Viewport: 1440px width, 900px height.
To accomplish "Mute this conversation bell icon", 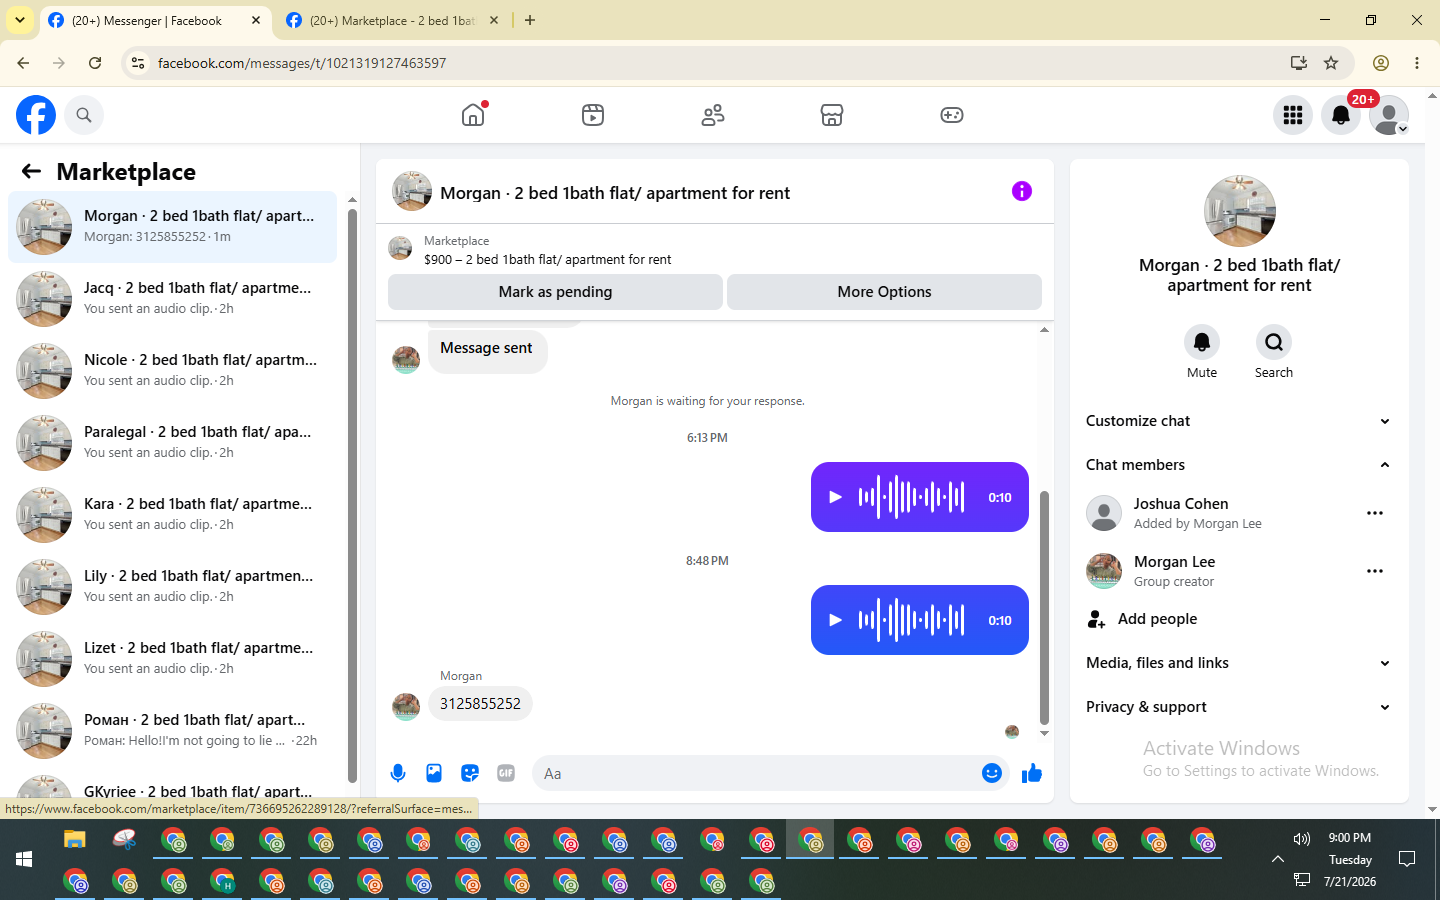I will 1202,342.
